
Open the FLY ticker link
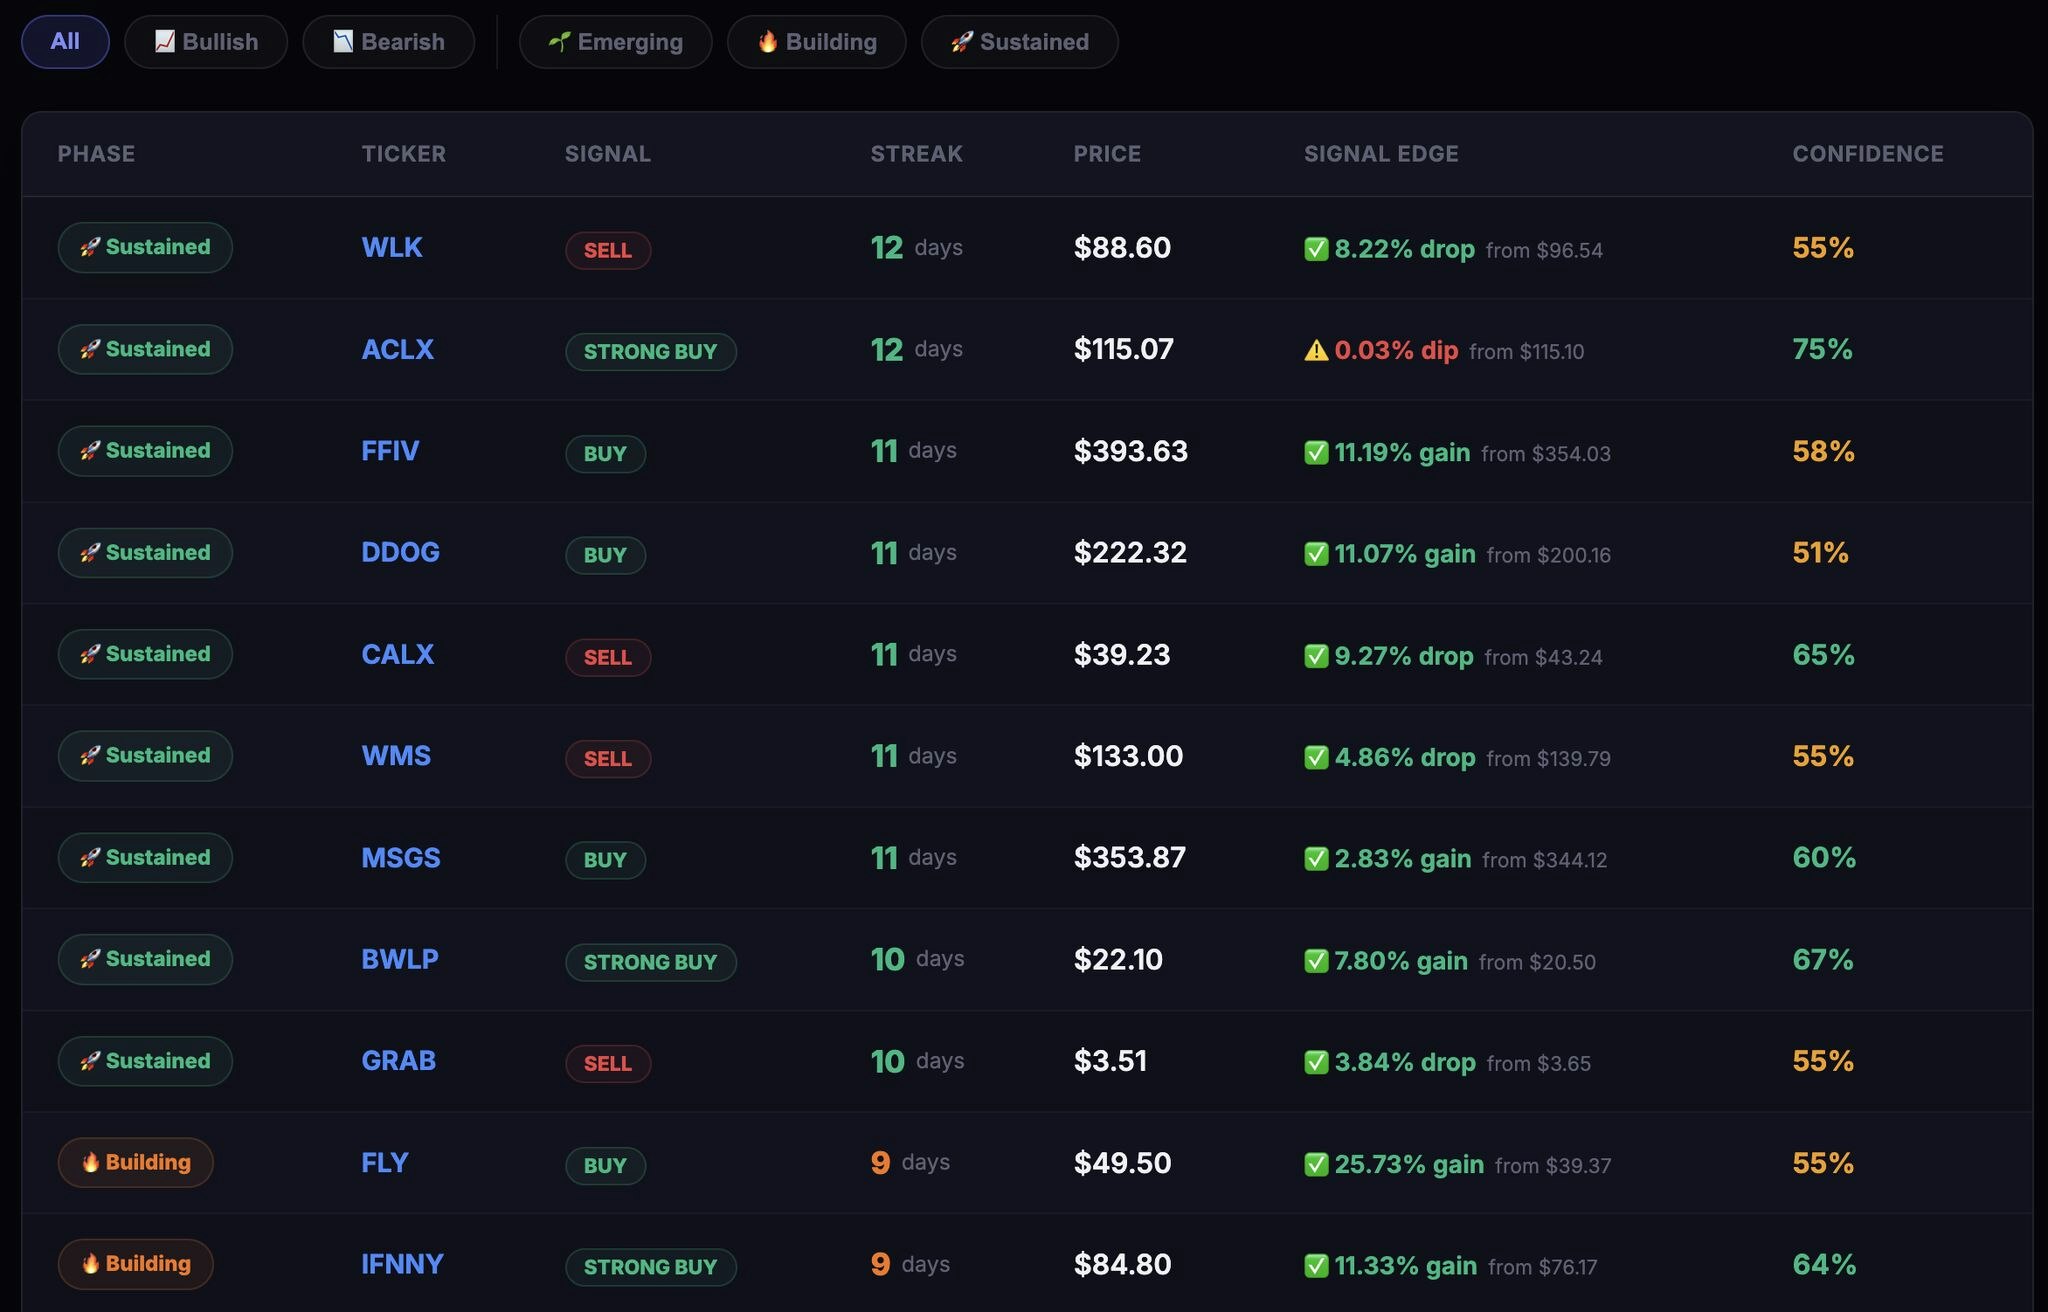click(385, 1163)
